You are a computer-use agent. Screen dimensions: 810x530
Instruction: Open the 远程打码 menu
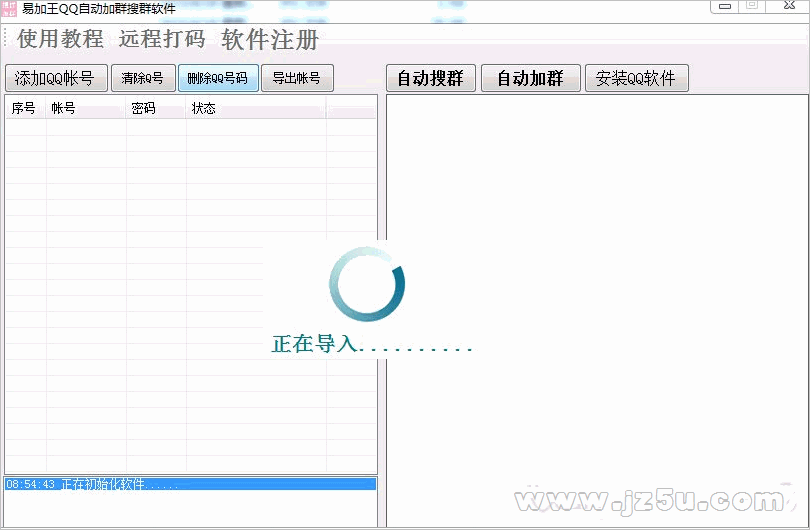(162, 39)
